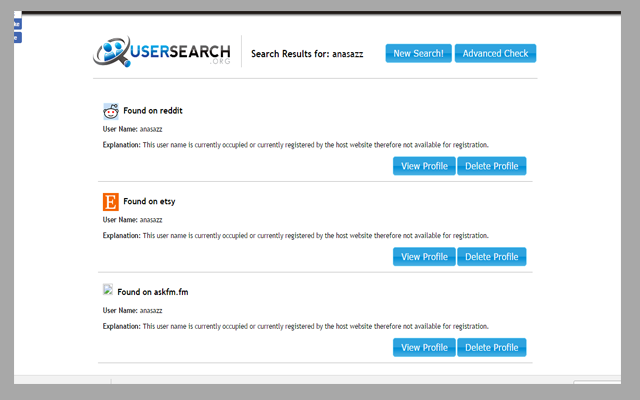
Task: Click the orange Etsy logo icon
Action: 111,201
